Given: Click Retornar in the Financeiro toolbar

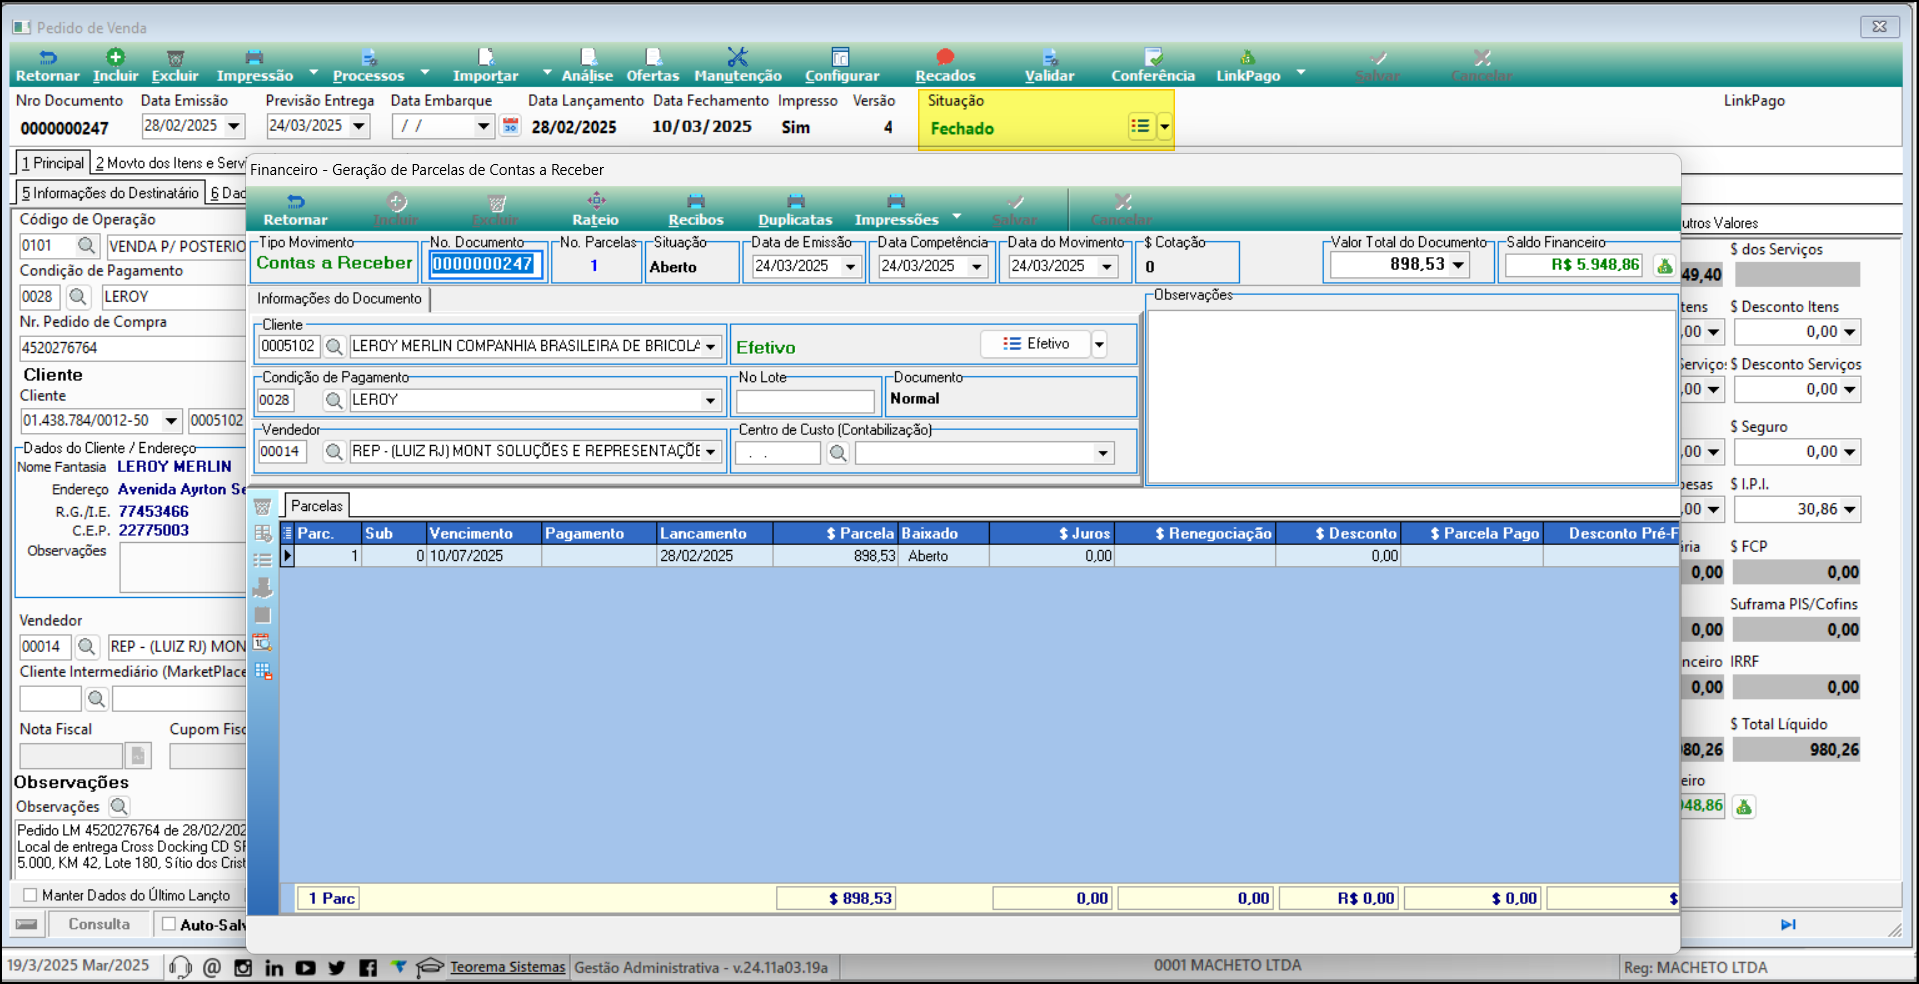Looking at the screenshot, I should coord(295,210).
